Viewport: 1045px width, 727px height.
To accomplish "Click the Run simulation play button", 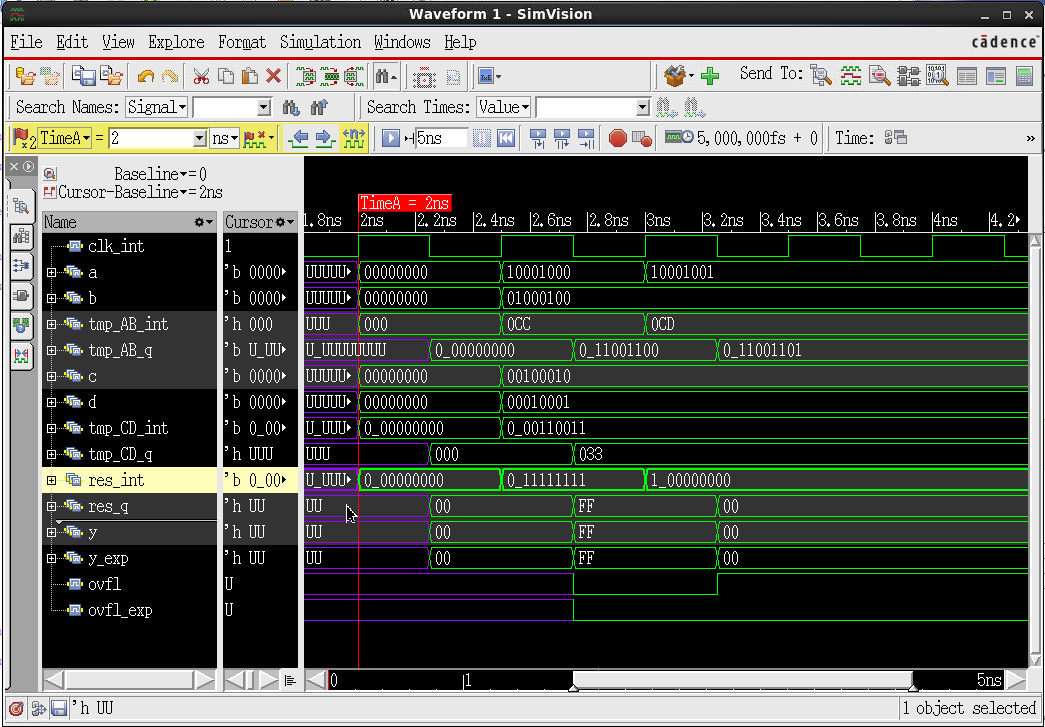I will (391, 139).
